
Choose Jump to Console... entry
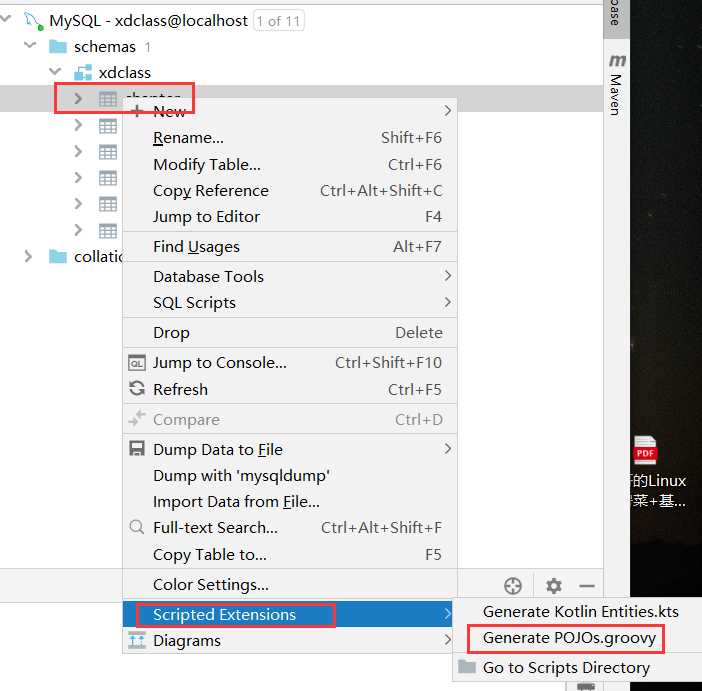click(x=289, y=363)
